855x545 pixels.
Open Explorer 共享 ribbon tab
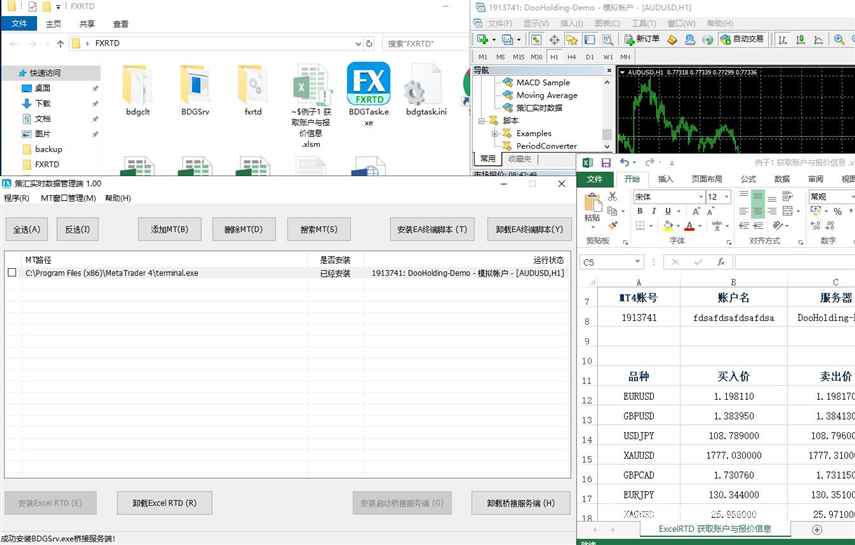(x=87, y=24)
